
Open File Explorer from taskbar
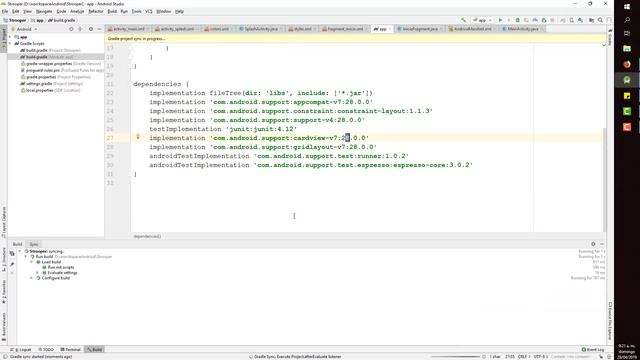[x=627, y=49]
